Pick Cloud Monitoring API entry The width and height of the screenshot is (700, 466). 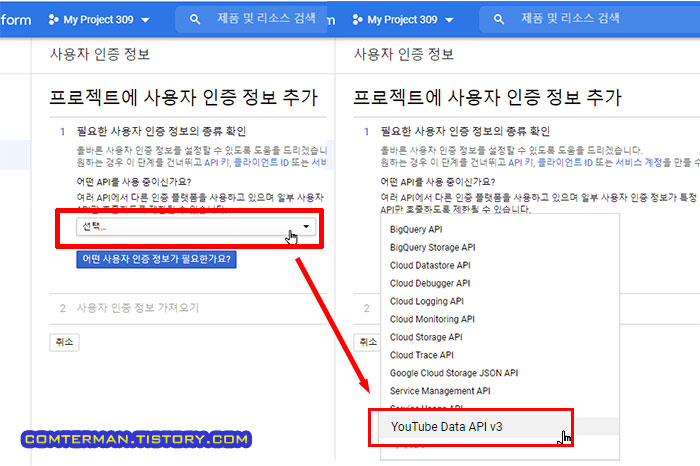pos(500,319)
